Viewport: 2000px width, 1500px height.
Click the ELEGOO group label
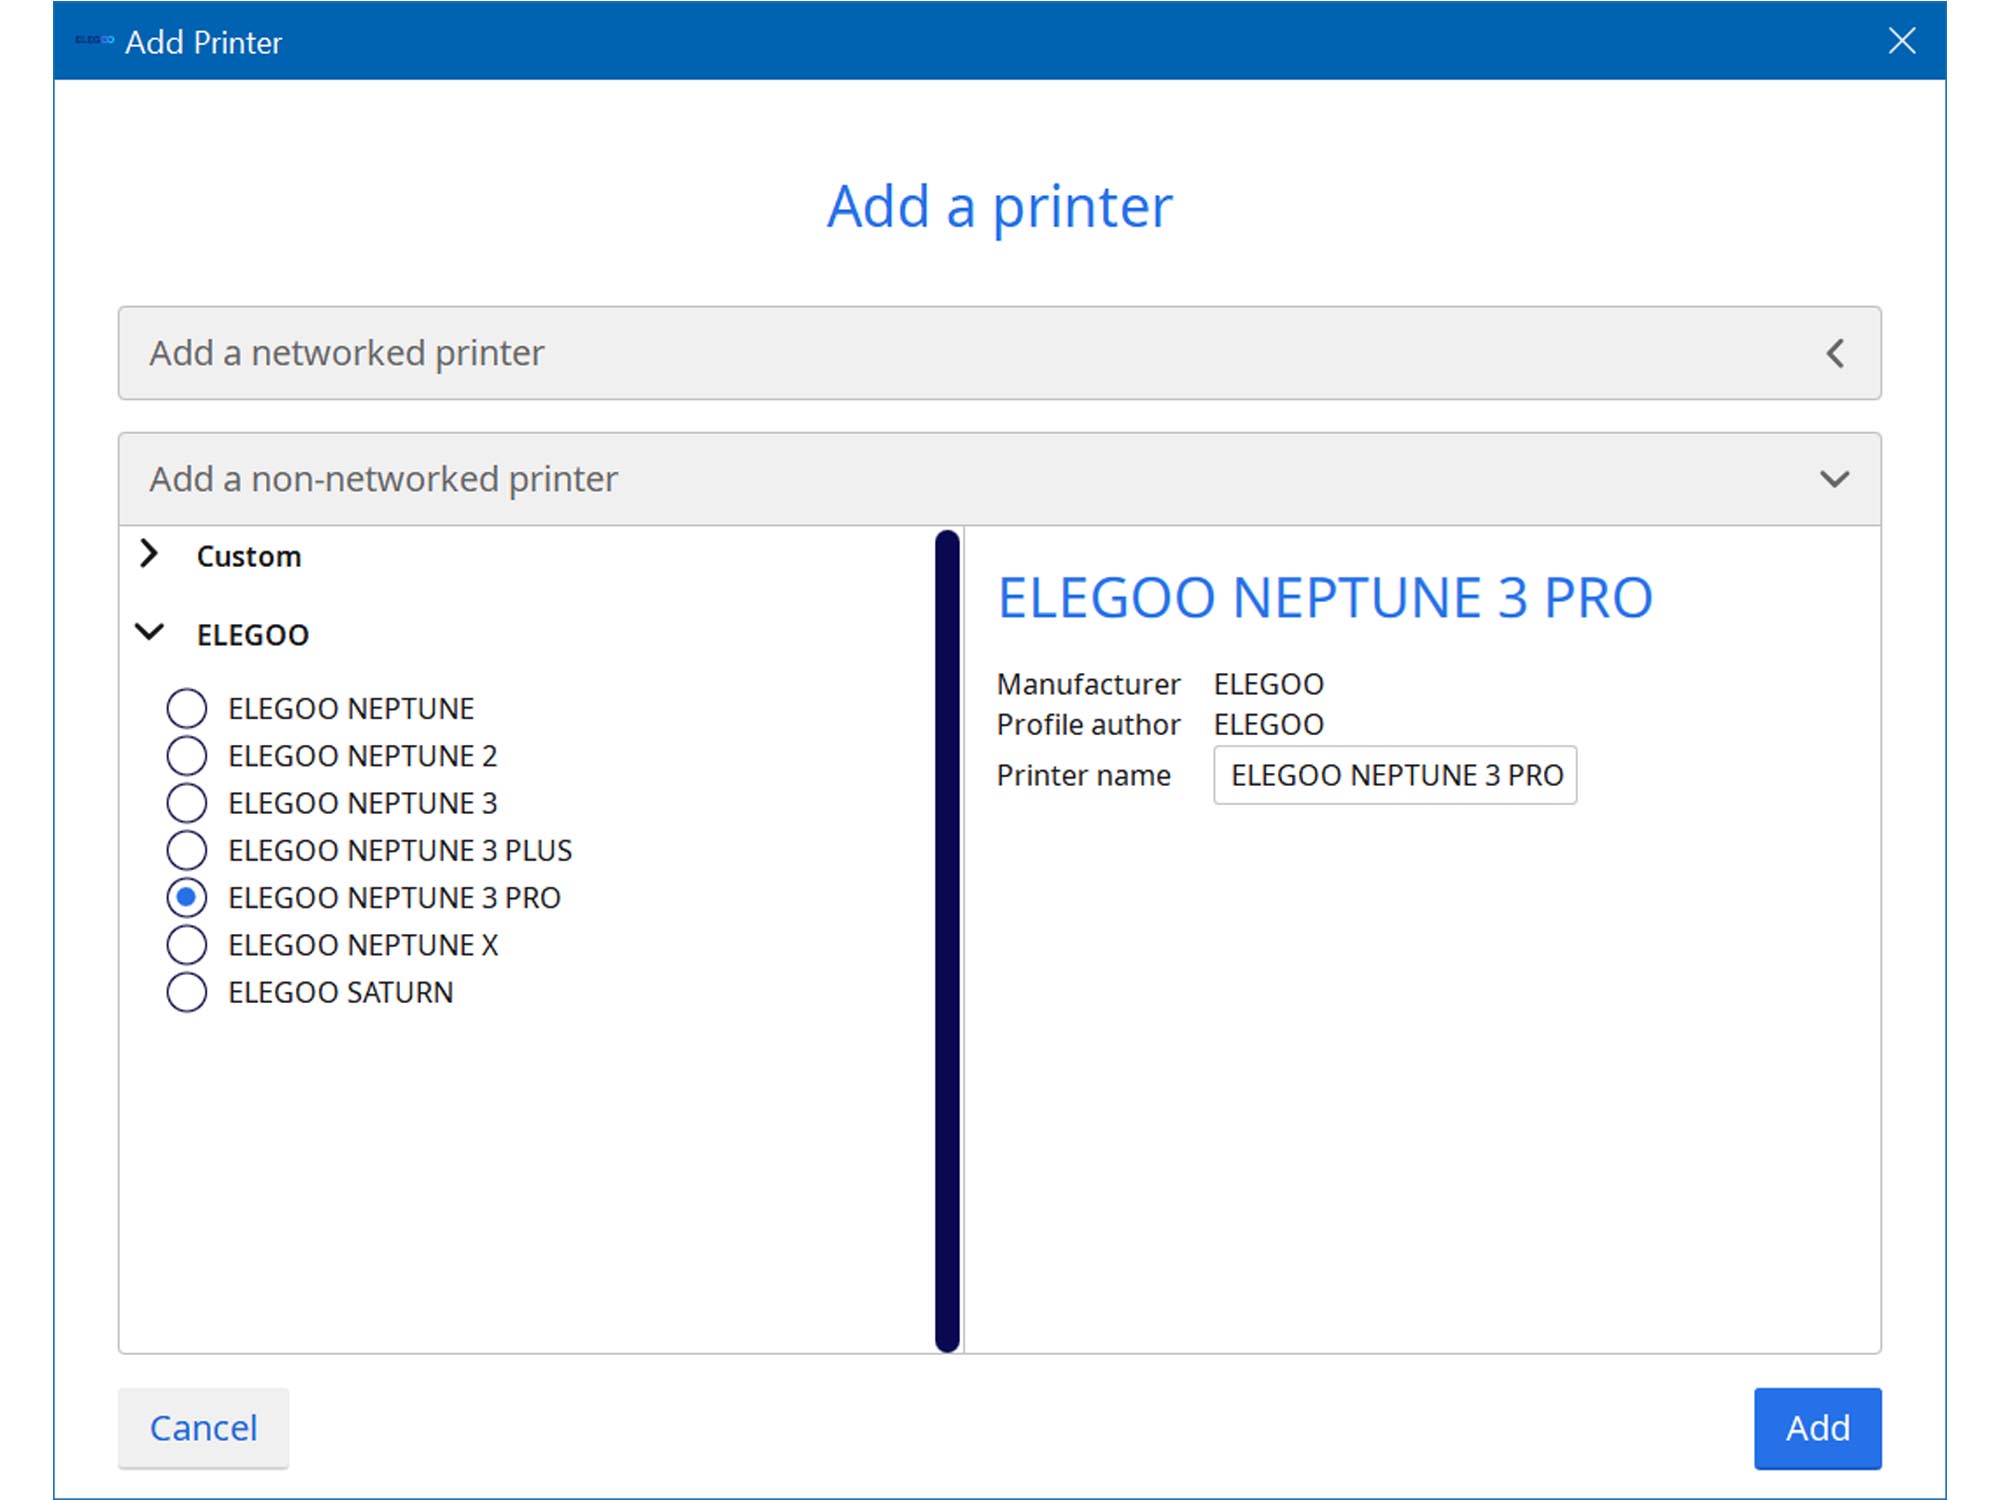(253, 635)
